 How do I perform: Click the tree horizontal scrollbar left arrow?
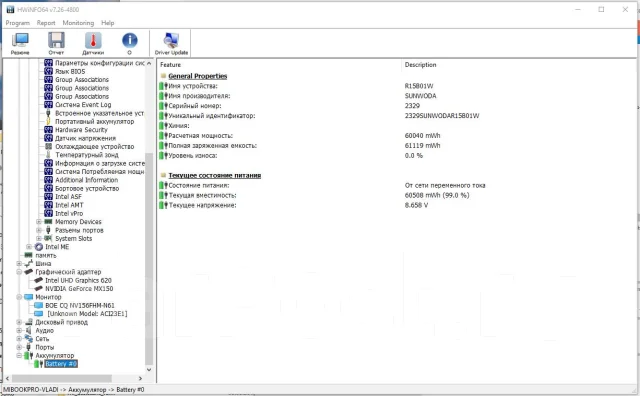click(7, 378)
